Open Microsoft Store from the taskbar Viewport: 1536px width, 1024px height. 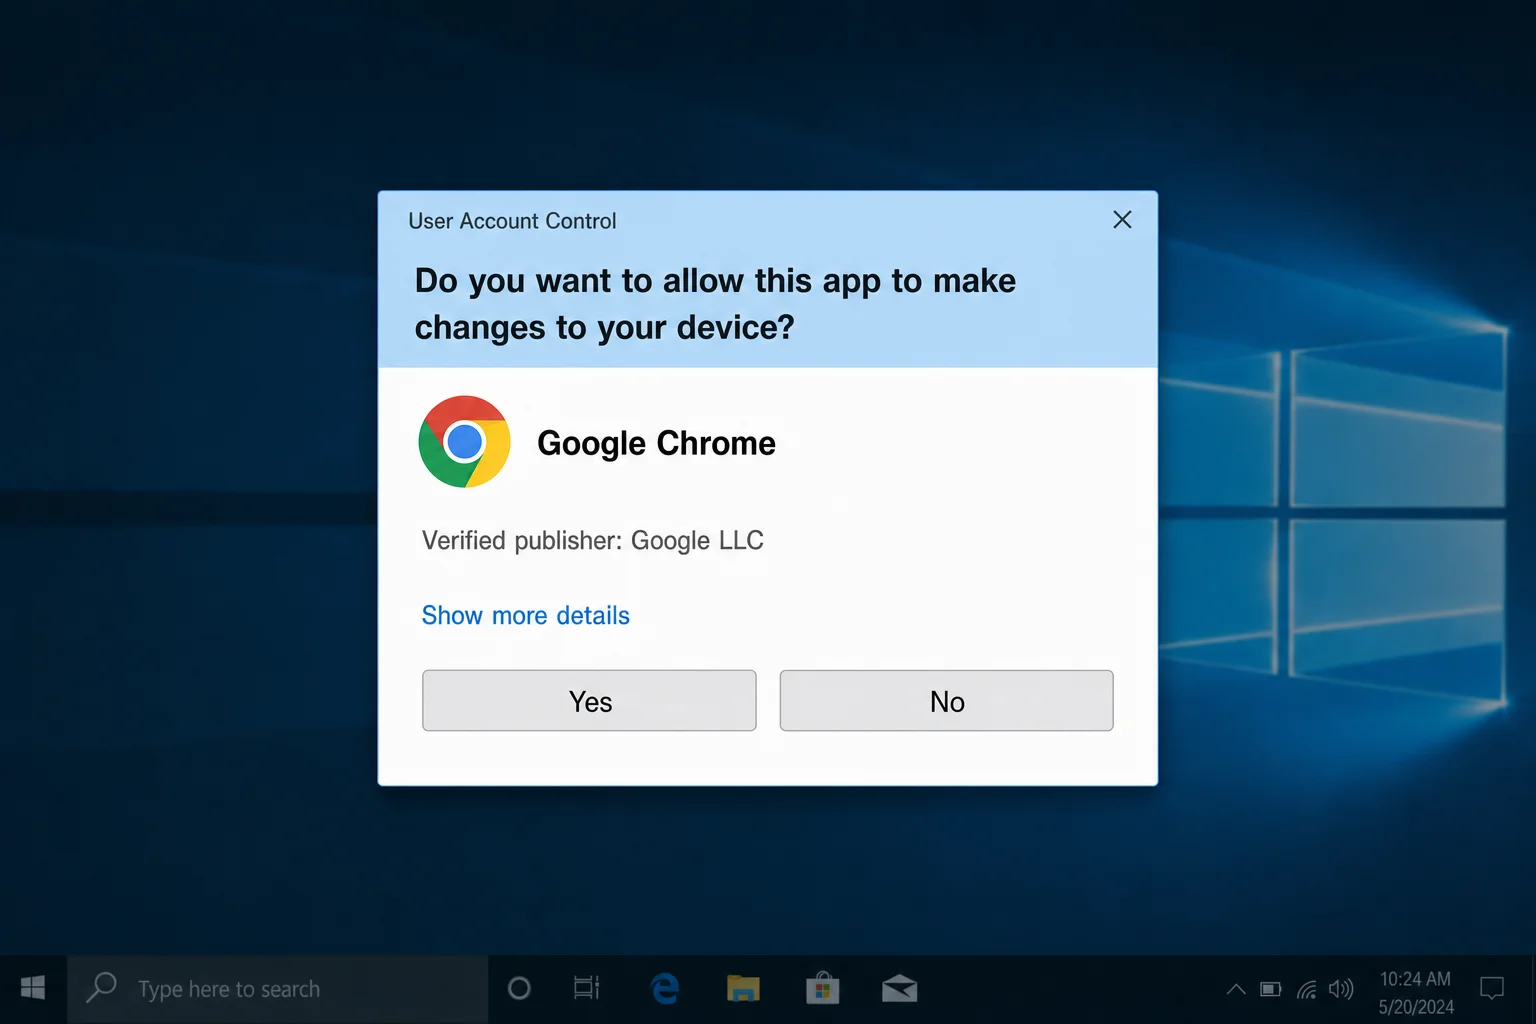point(822,988)
